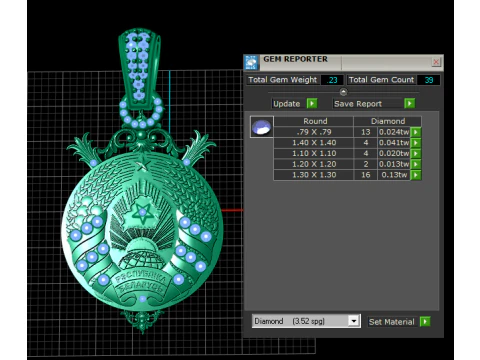Click green arrow on .79 X .79 row

(x=416, y=132)
